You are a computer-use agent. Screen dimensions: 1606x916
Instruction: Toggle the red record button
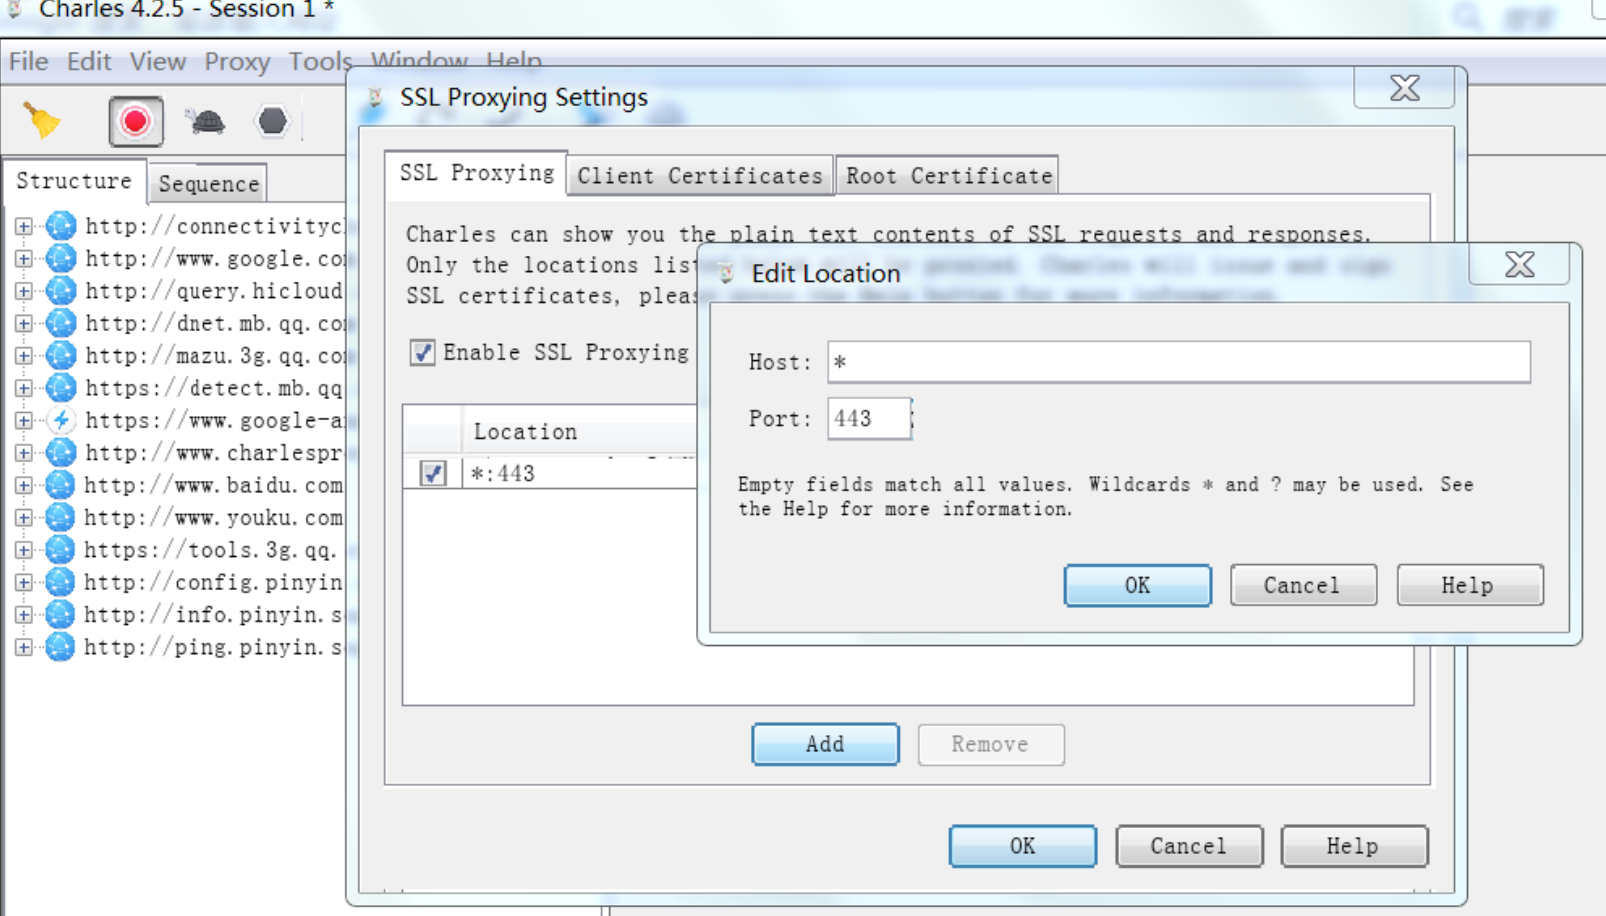click(x=135, y=121)
